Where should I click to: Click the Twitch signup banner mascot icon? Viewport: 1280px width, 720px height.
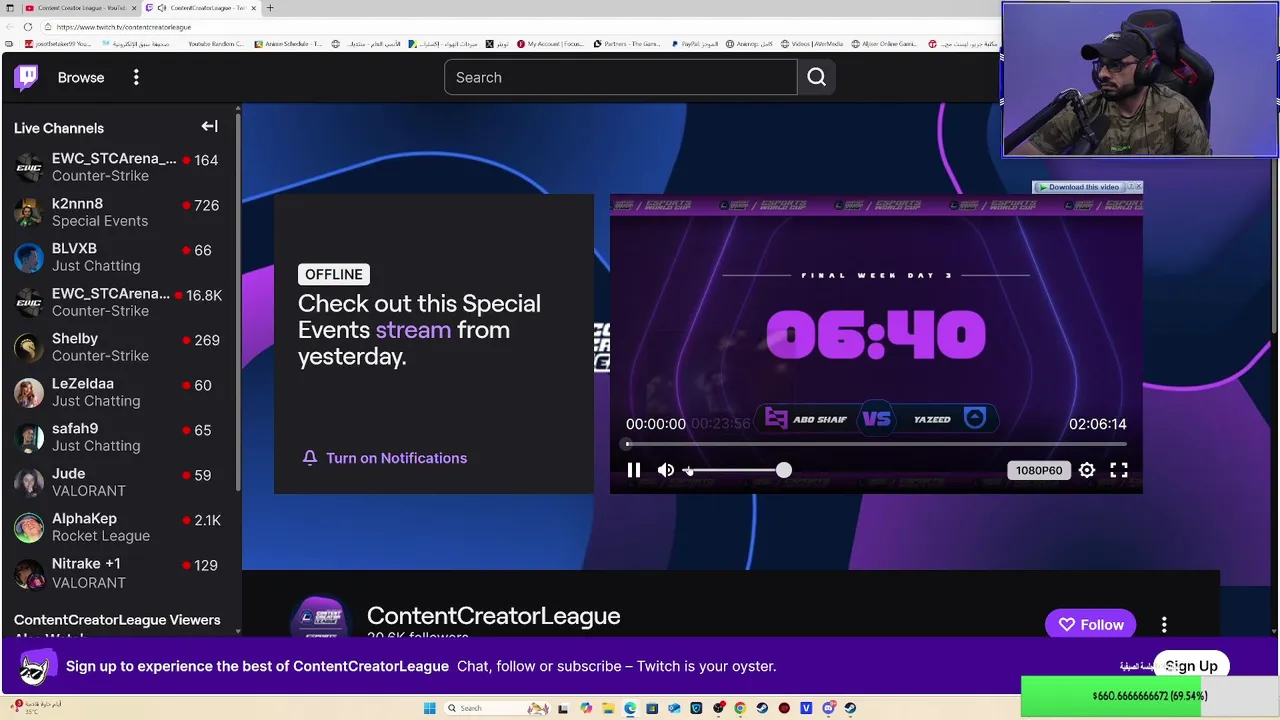click(36, 666)
